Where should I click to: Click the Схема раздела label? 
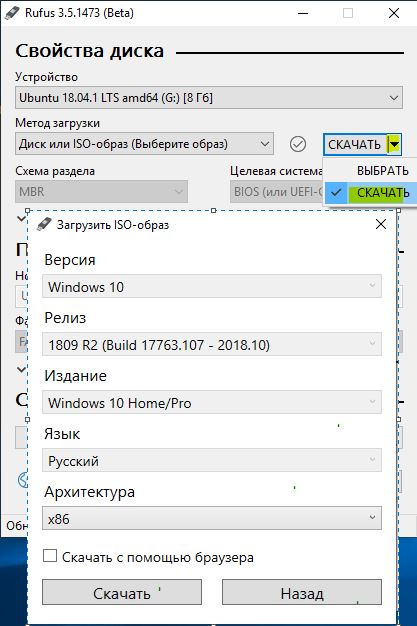click(55, 171)
